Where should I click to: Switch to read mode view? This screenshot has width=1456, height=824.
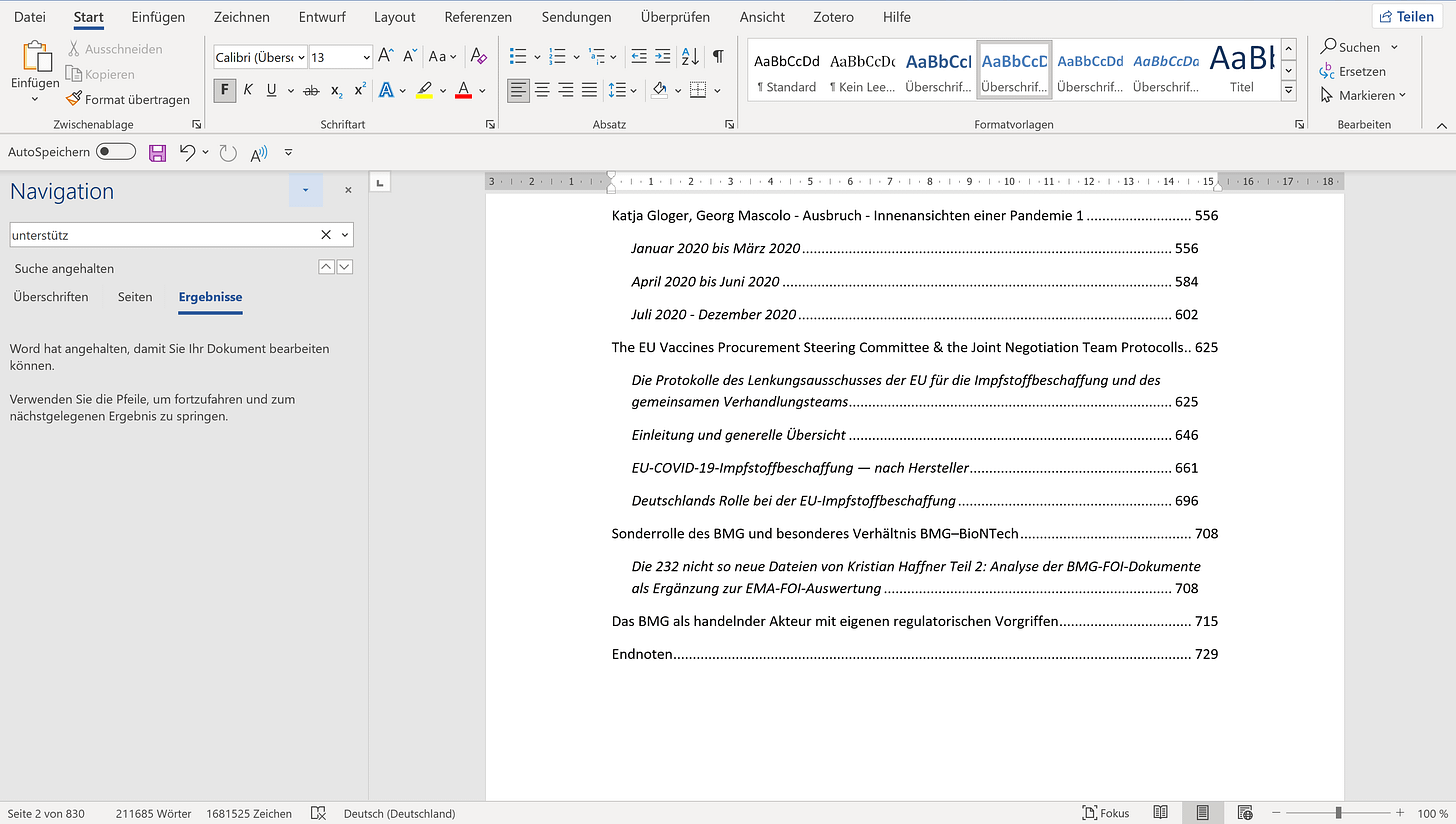coord(1160,813)
